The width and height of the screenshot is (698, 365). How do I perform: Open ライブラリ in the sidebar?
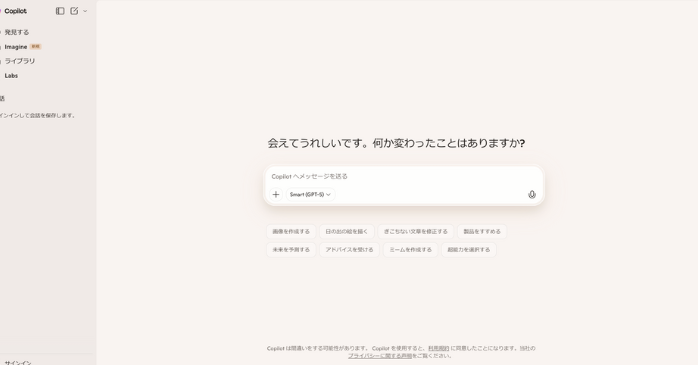pos(20,61)
